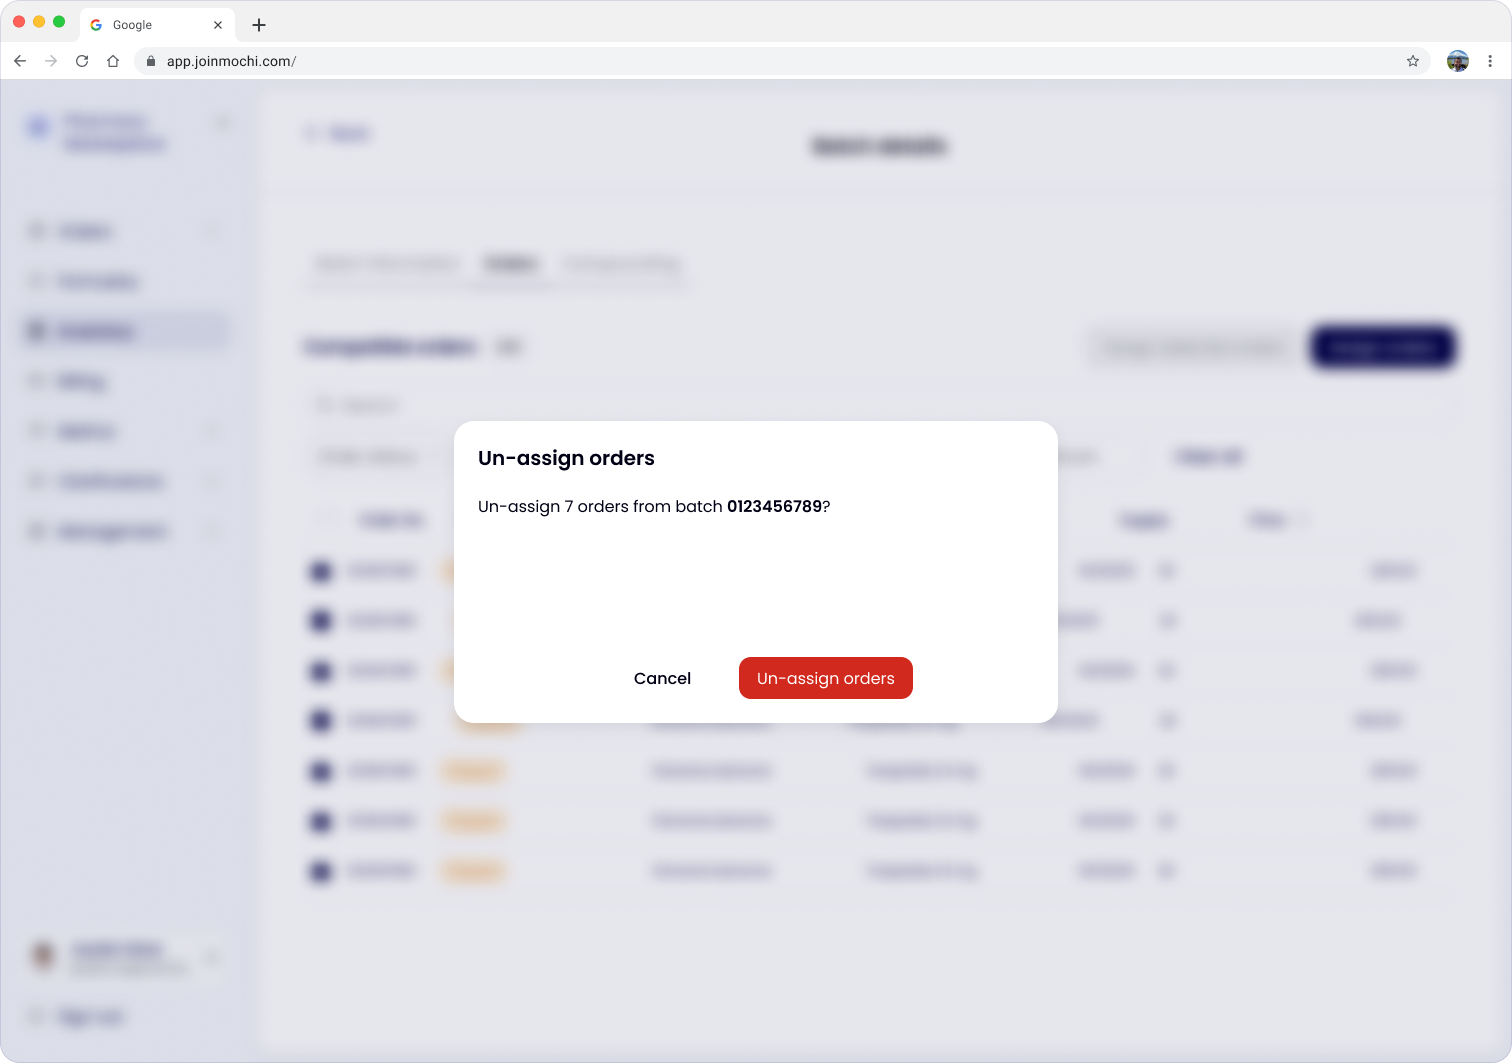Reload the page with refresh icon
This screenshot has height=1063, width=1512.
pos(82,61)
